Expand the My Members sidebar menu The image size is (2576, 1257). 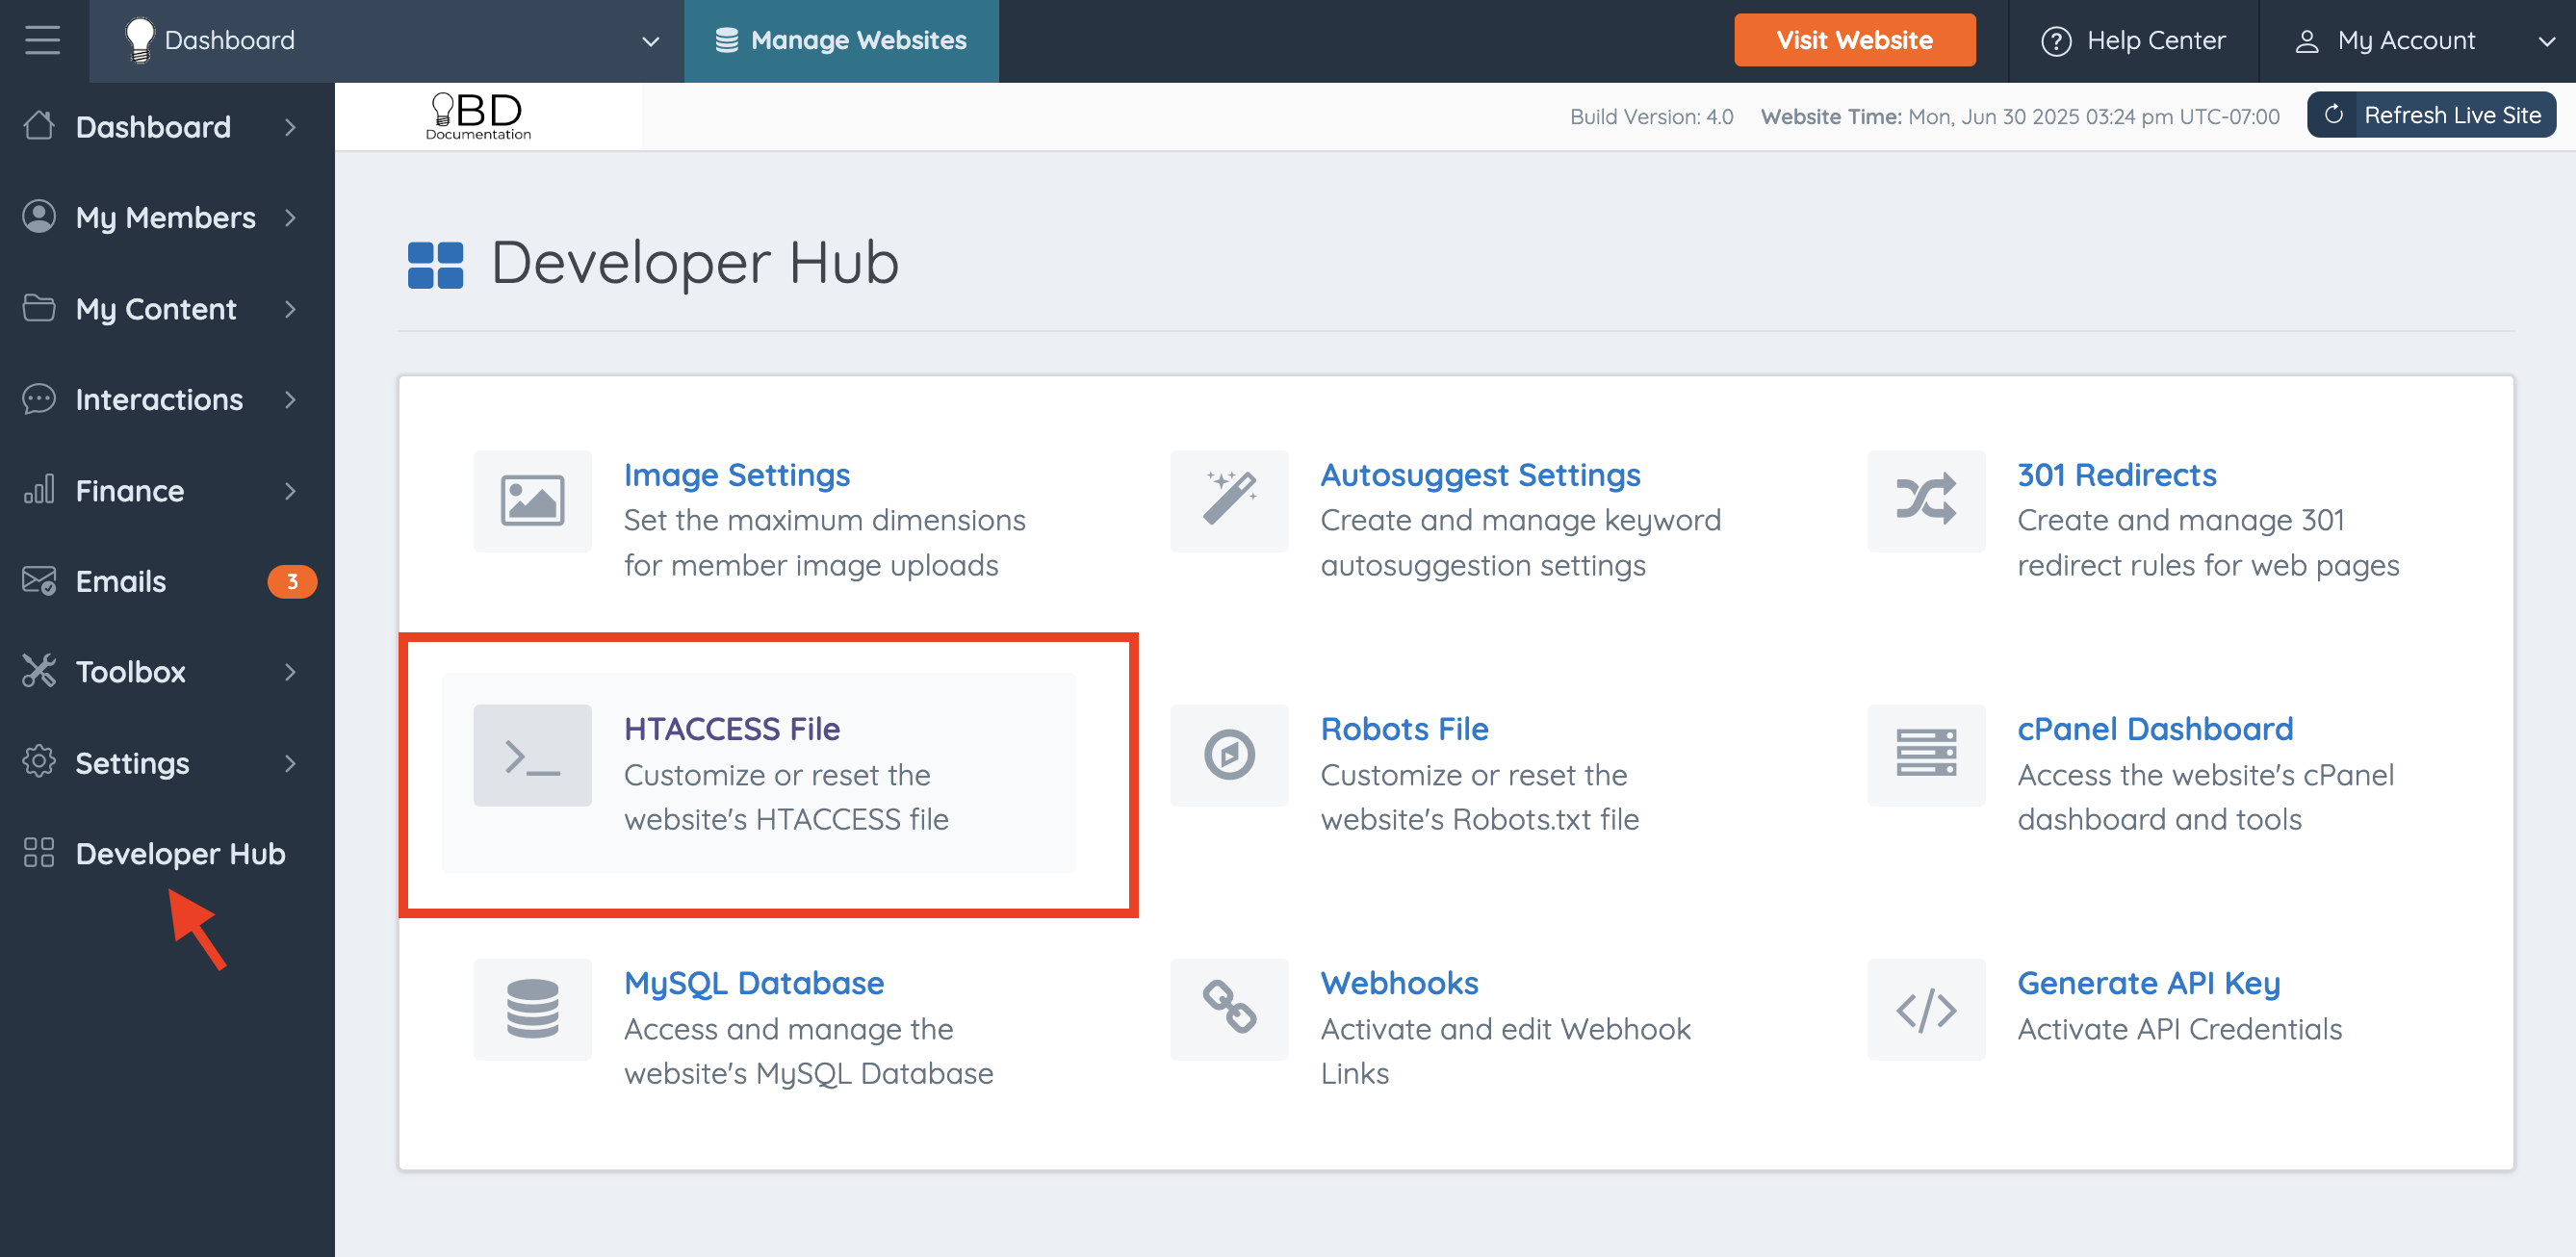tap(165, 217)
